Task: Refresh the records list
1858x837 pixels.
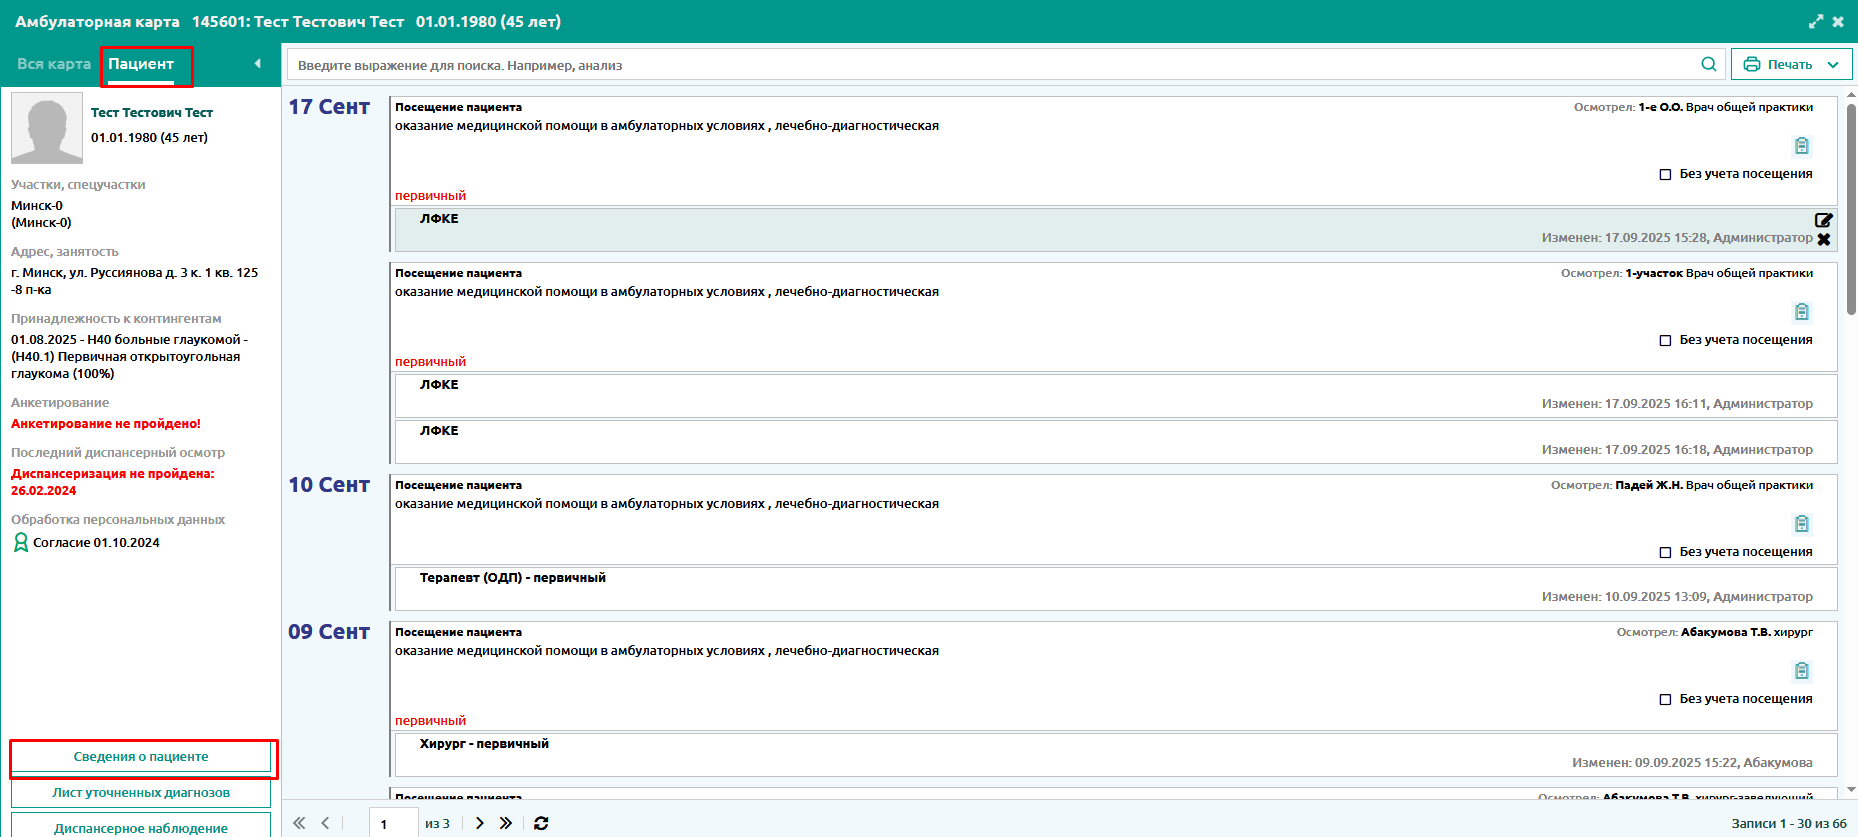Action: coord(541,823)
